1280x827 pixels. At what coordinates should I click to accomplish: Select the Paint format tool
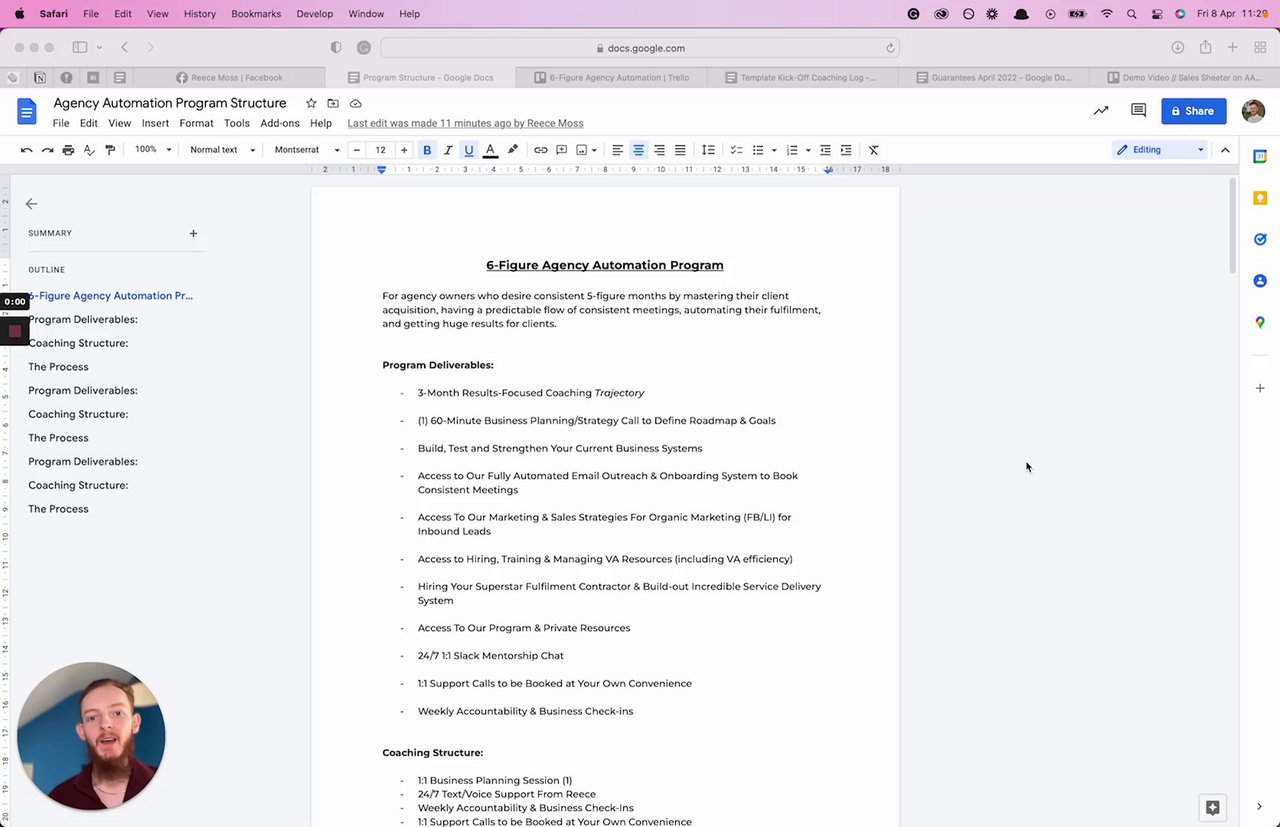pos(110,150)
